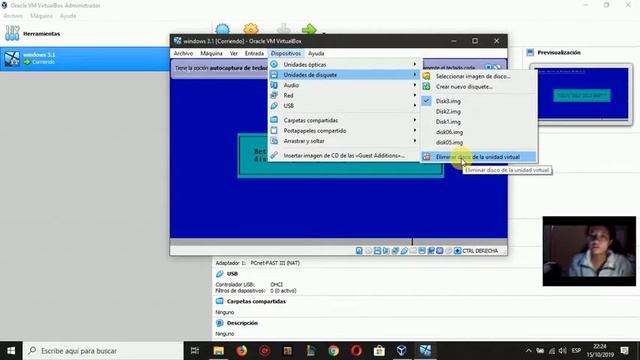Click the display indicator in VM status bar
Viewport: 640px width, 360px height.
[422, 251]
